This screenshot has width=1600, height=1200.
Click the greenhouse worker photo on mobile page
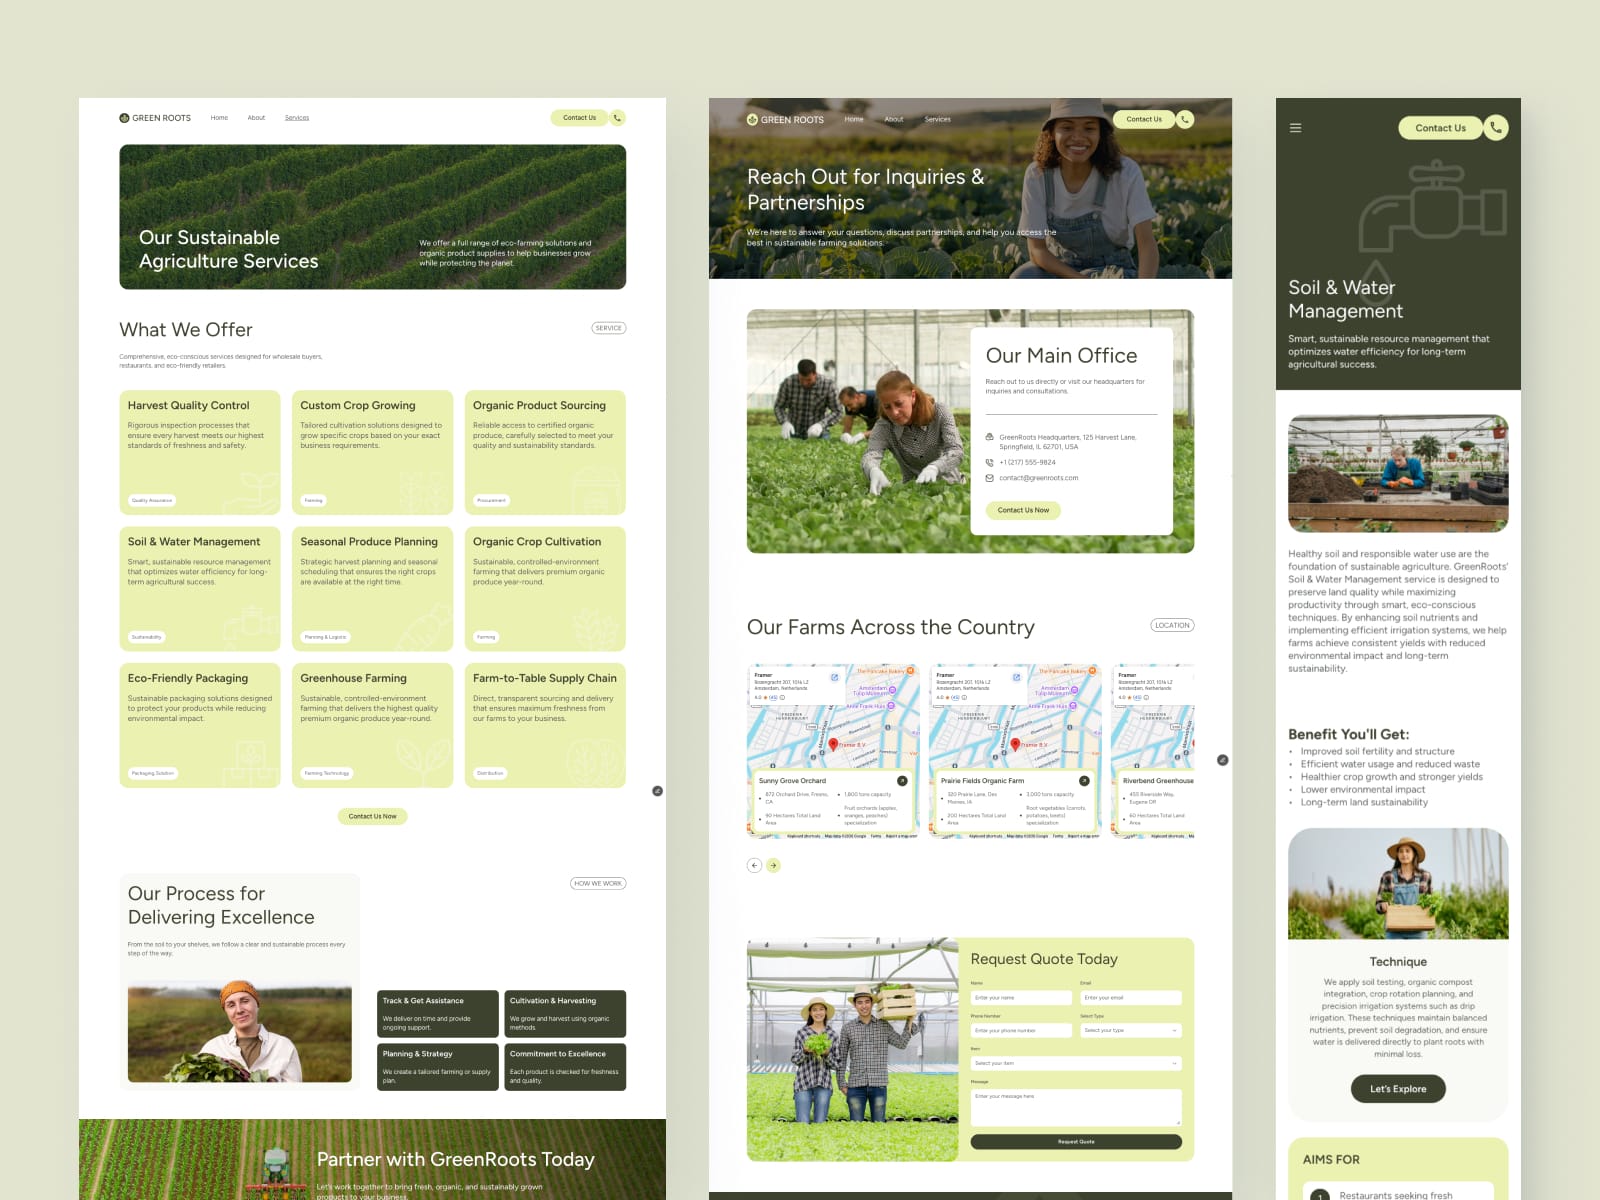pos(1398,473)
